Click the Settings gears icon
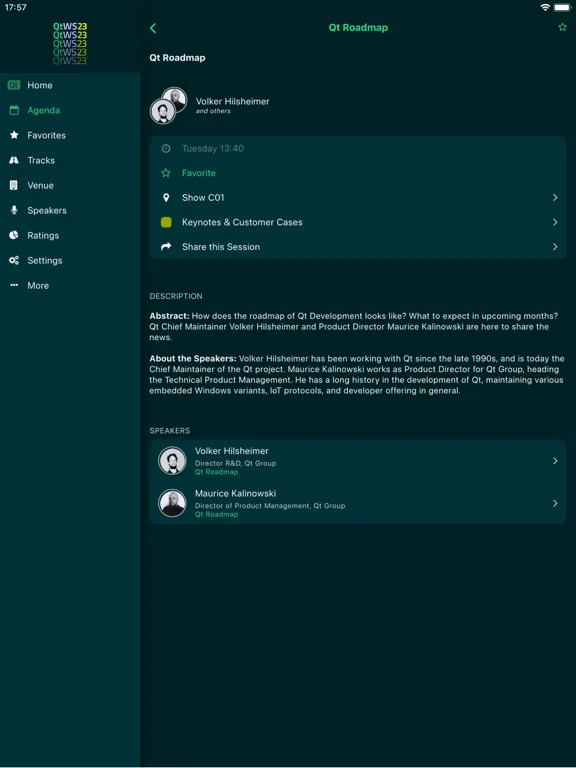This screenshot has width=576, height=768. point(14,260)
